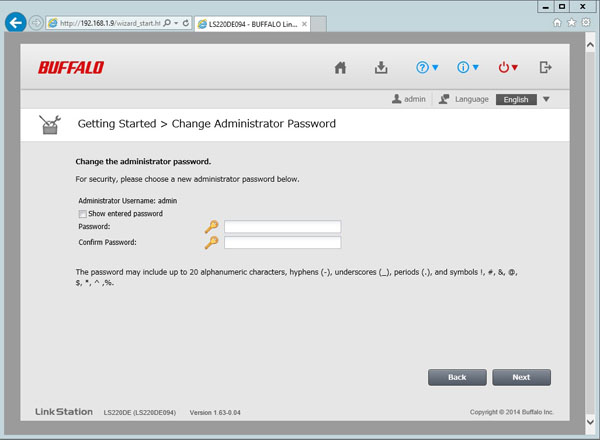The image size is (600, 440).
Task: Open the blue question-mark help menu
Action: tap(427, 68)
